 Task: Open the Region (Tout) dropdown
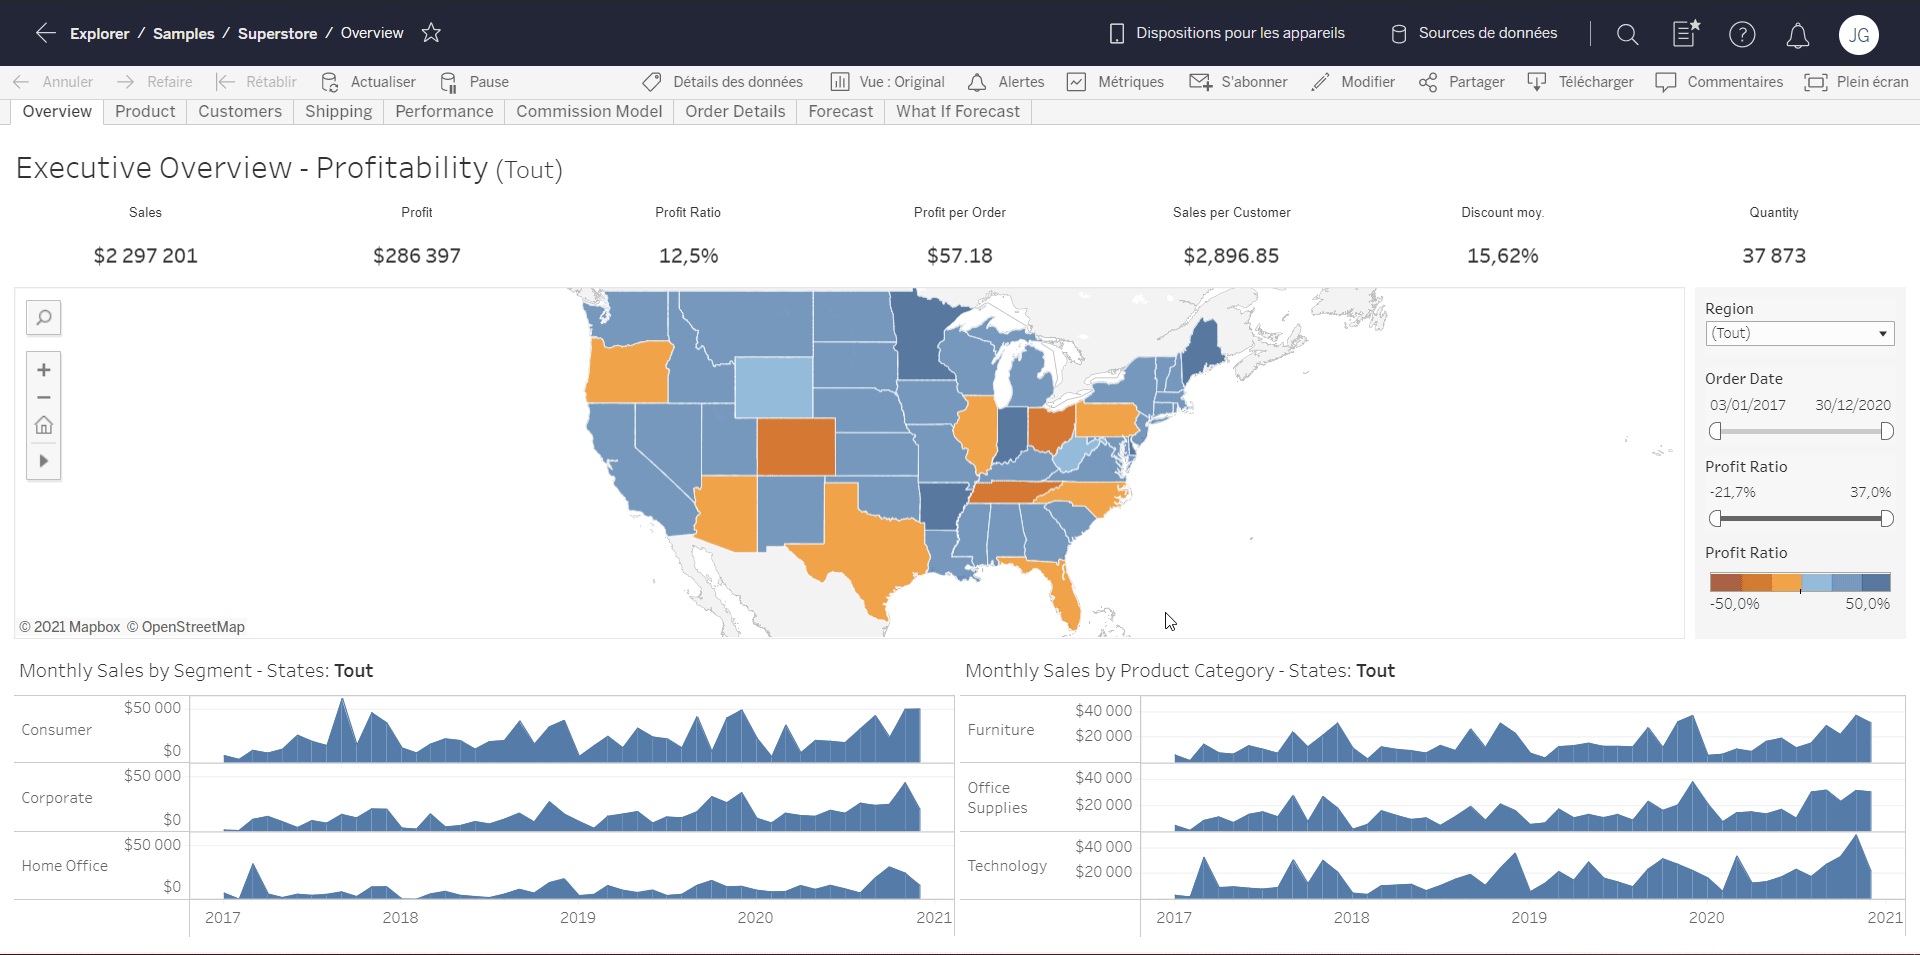point(1799,334)
